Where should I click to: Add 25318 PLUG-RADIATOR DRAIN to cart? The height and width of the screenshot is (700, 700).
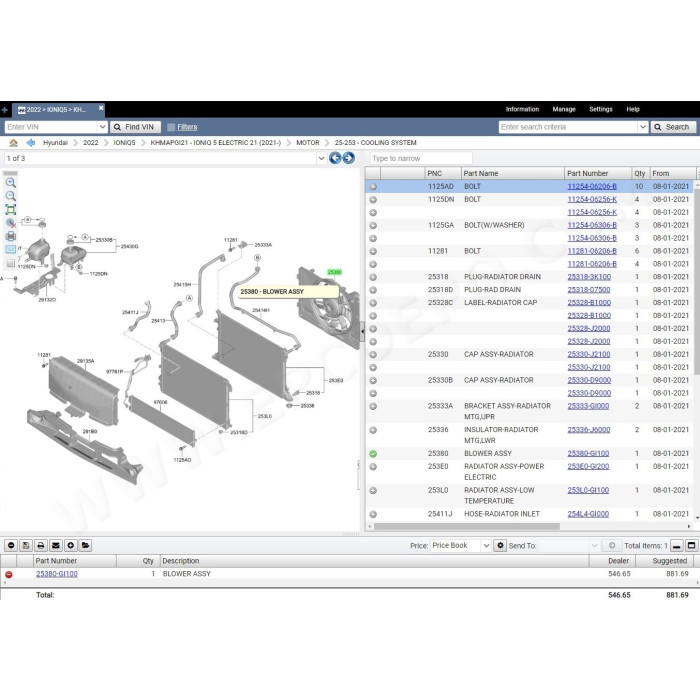[373, 277]
